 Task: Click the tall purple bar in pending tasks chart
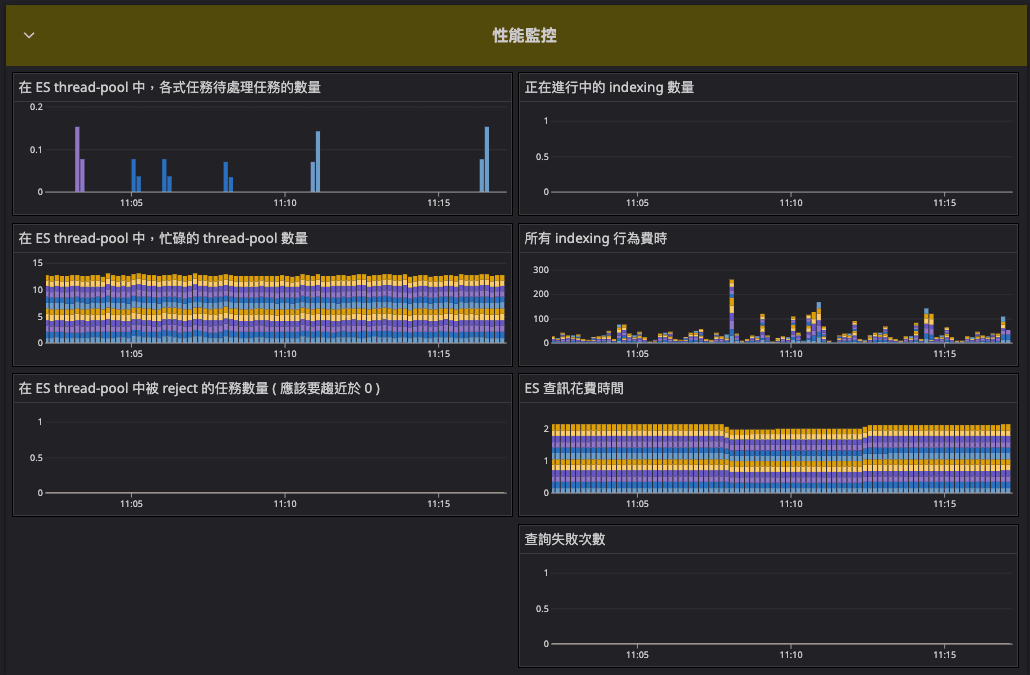click(77, 158)
